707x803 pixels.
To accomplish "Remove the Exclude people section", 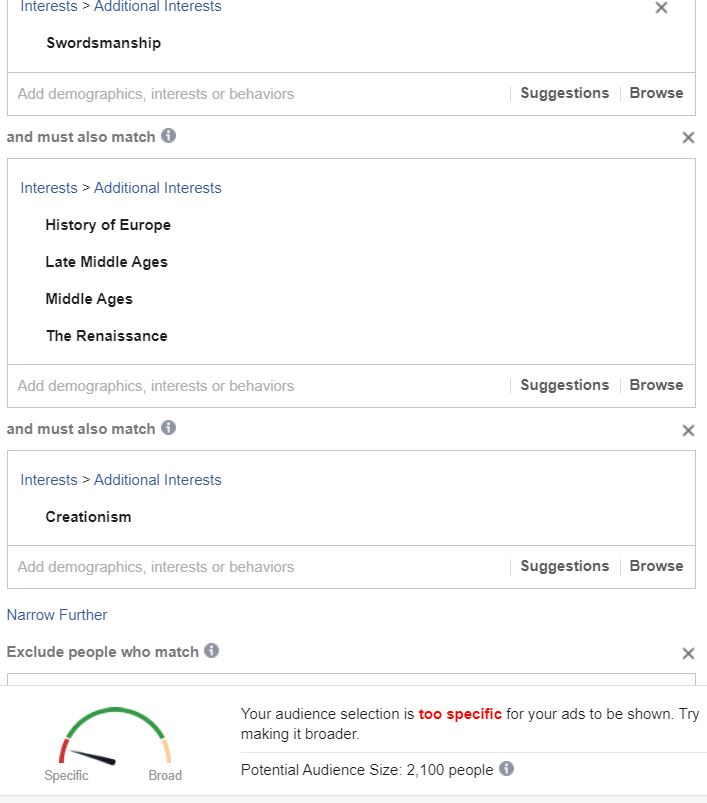I will click(x=688, y=653).
